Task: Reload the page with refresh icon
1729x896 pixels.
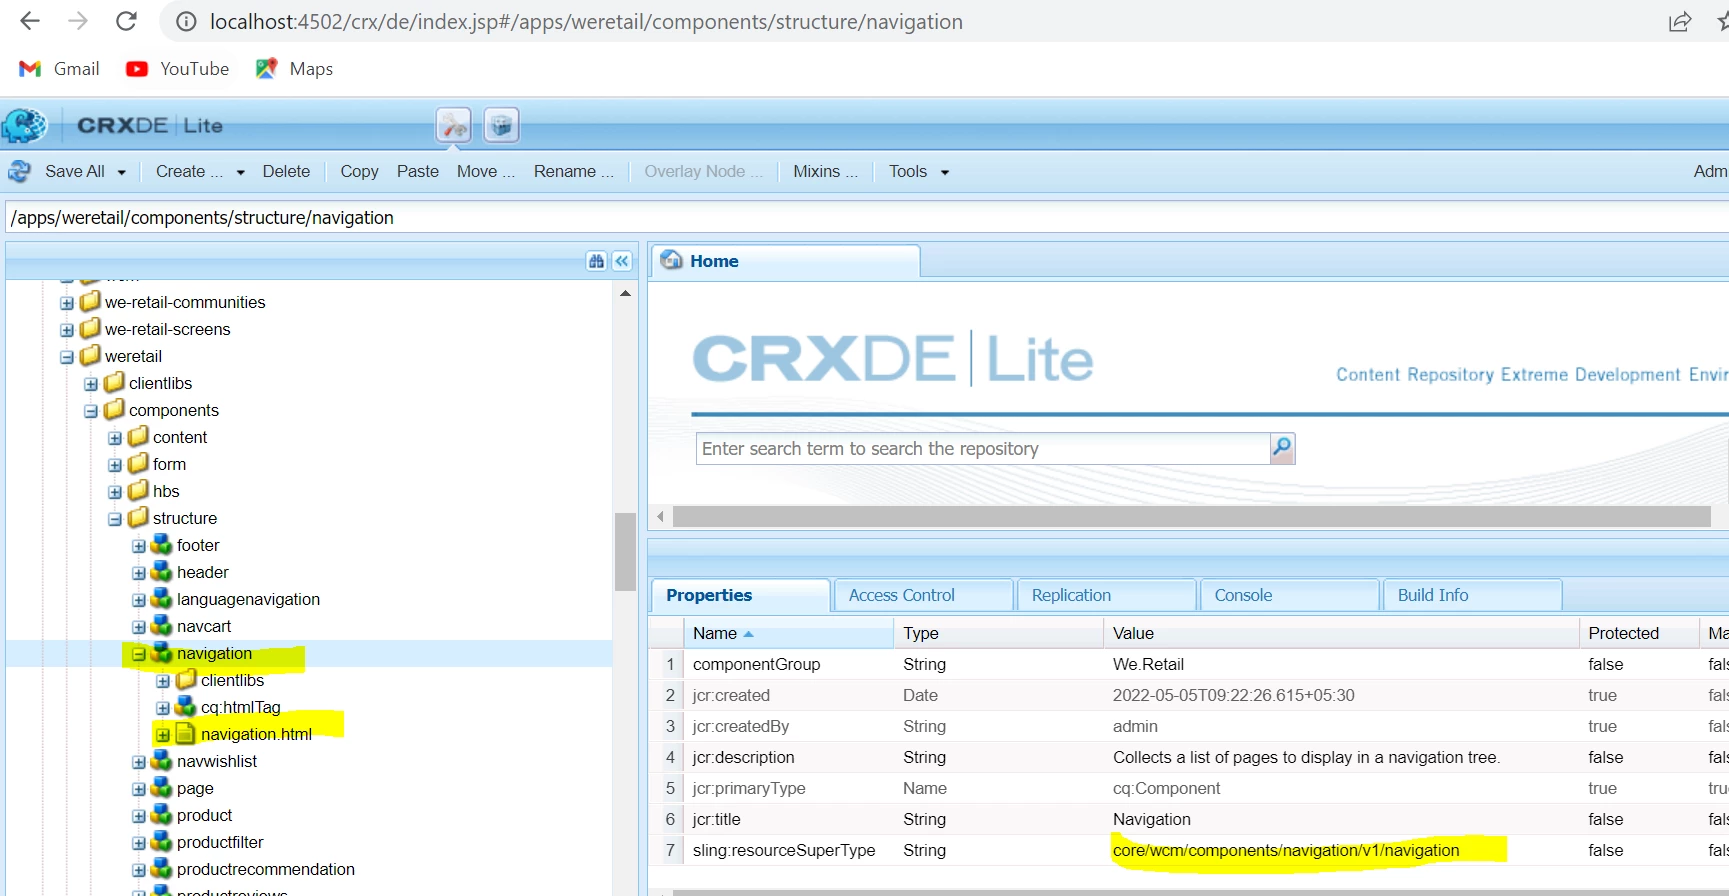Action: [x=126, y=21]
